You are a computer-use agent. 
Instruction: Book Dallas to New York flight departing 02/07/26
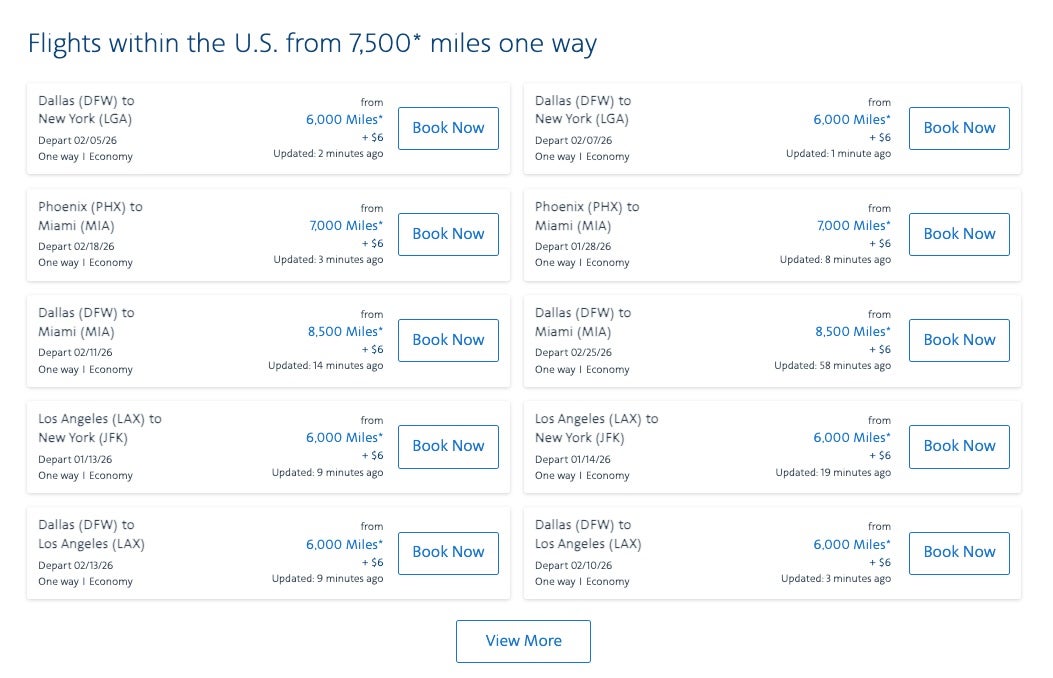959,128
